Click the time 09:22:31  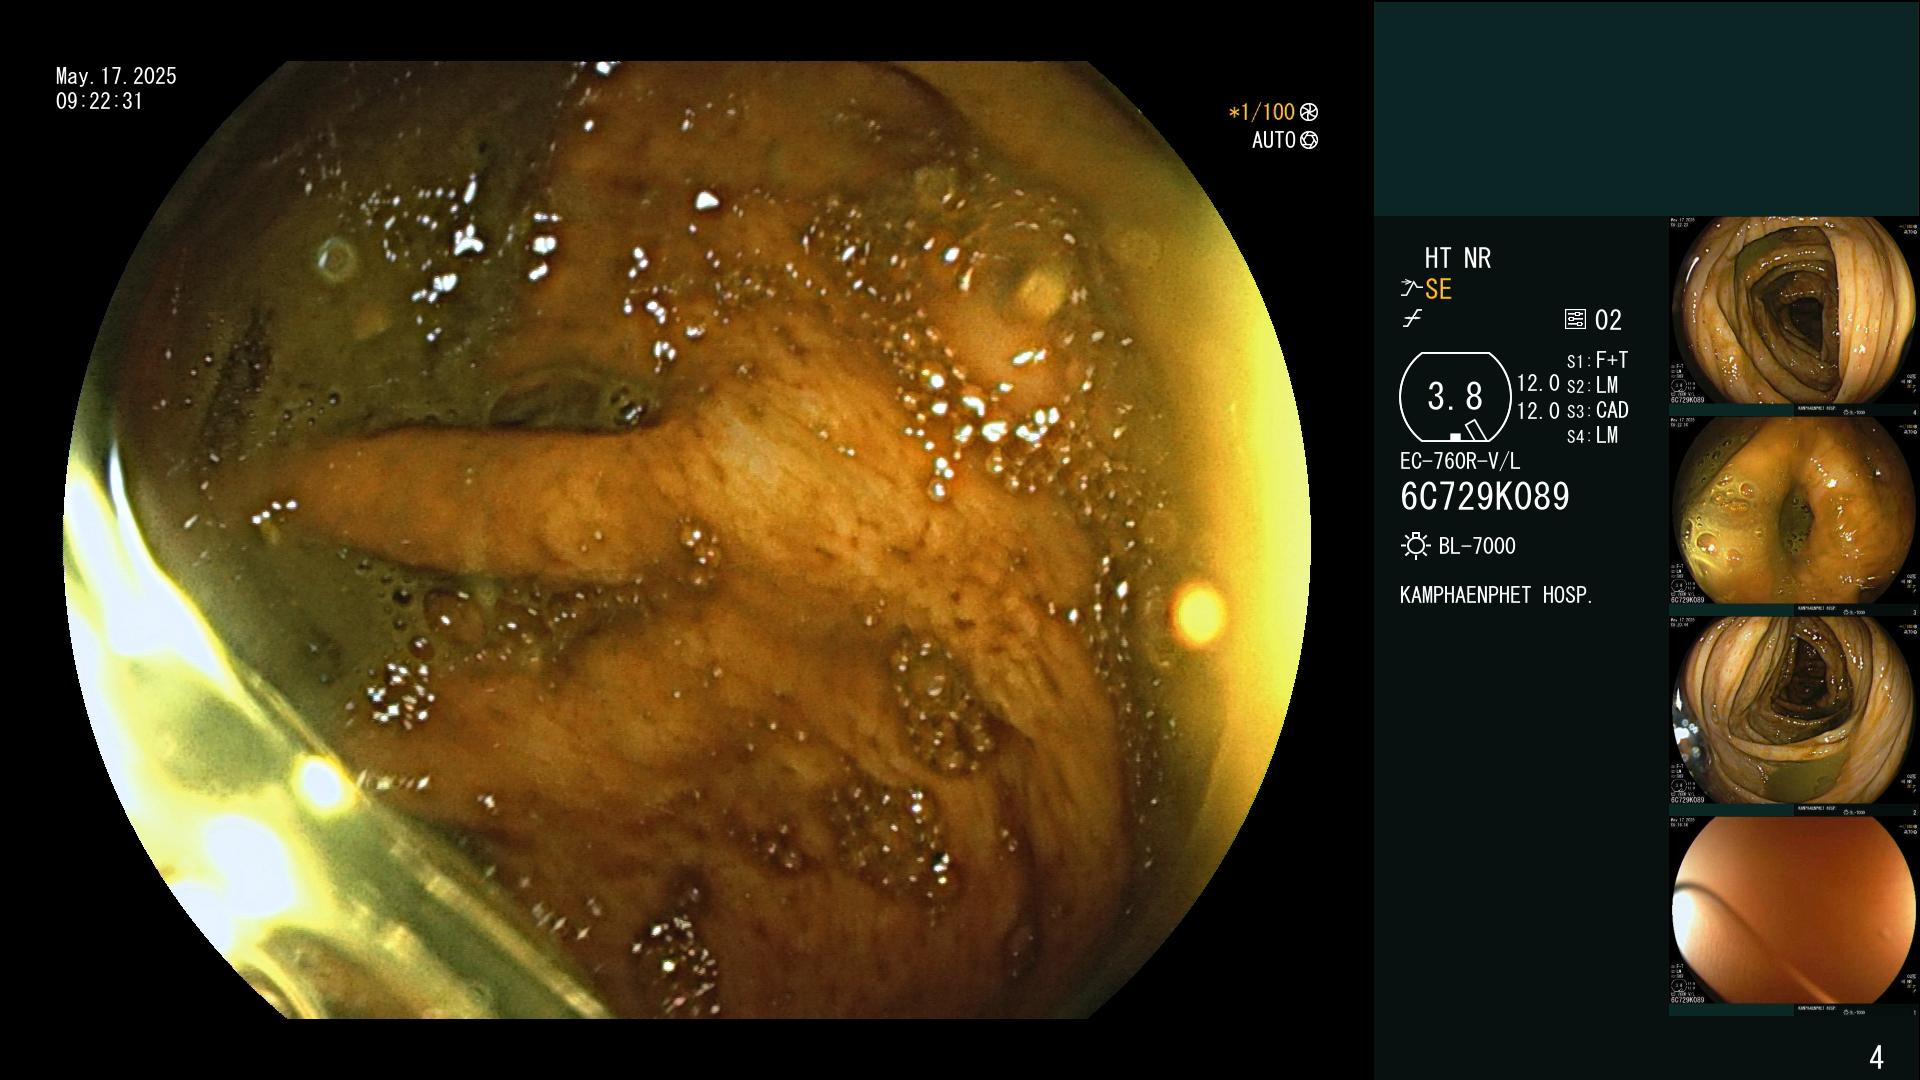[x=99, y=101]
